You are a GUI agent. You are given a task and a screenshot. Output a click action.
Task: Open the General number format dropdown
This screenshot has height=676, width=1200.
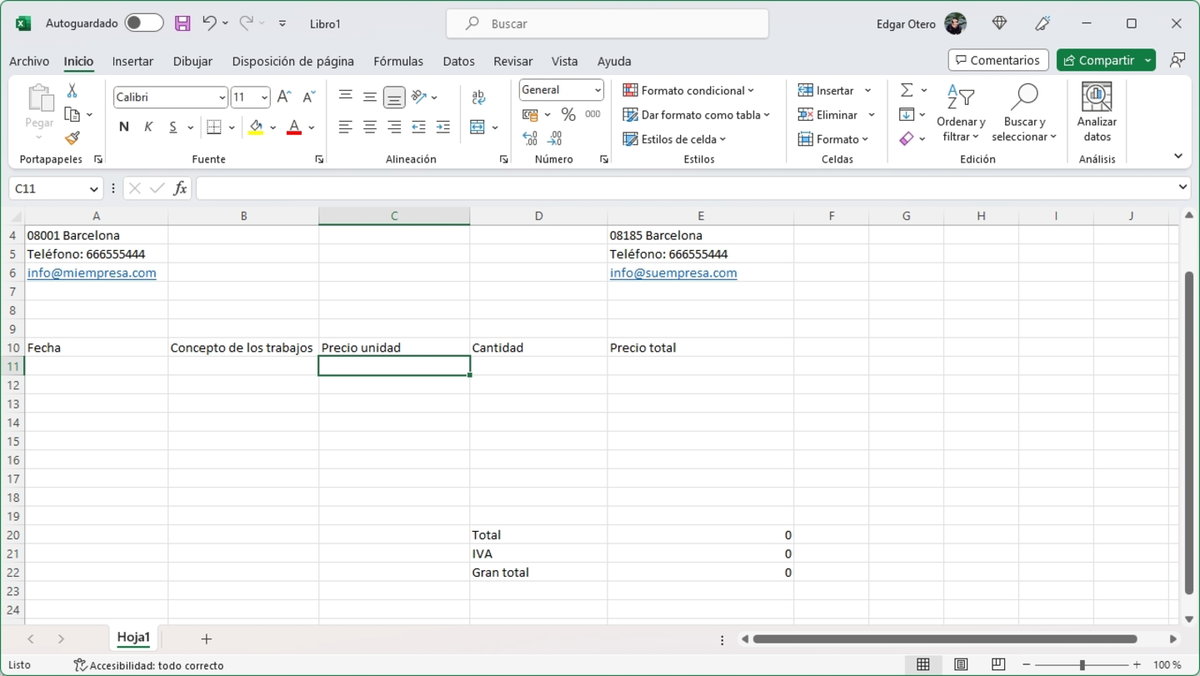tap(598, 90)
